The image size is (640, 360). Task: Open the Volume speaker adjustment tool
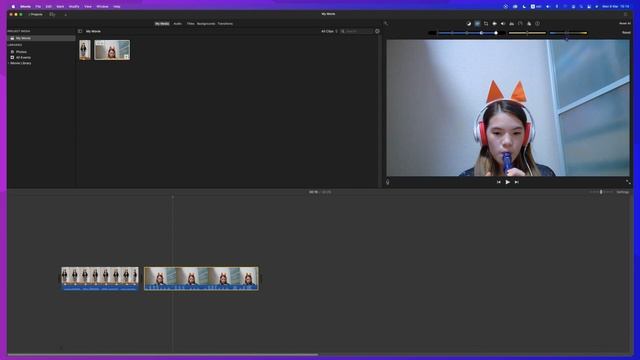503,24
